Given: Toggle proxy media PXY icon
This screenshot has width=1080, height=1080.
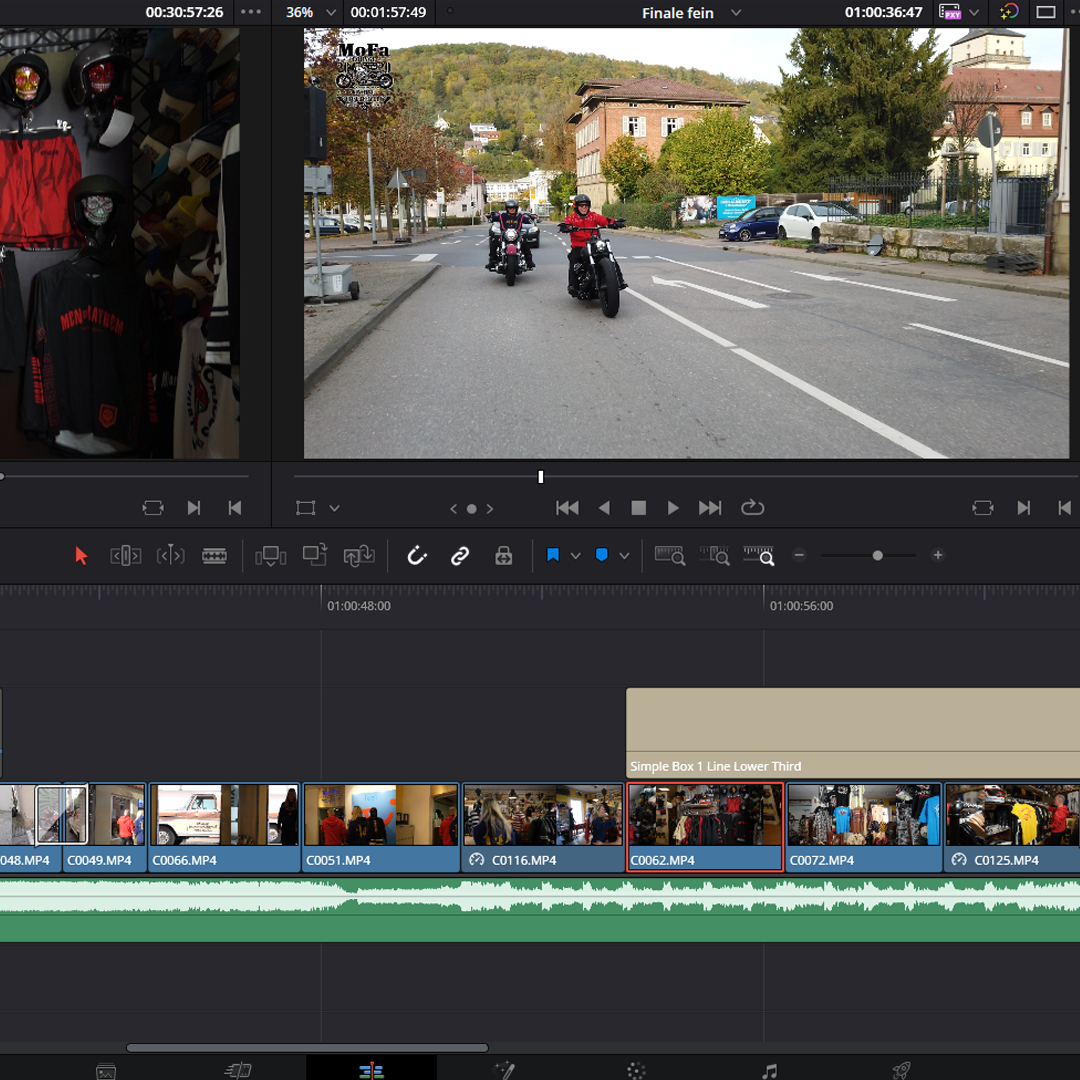Looking at the screenshot, I should (x=950, y=12).
